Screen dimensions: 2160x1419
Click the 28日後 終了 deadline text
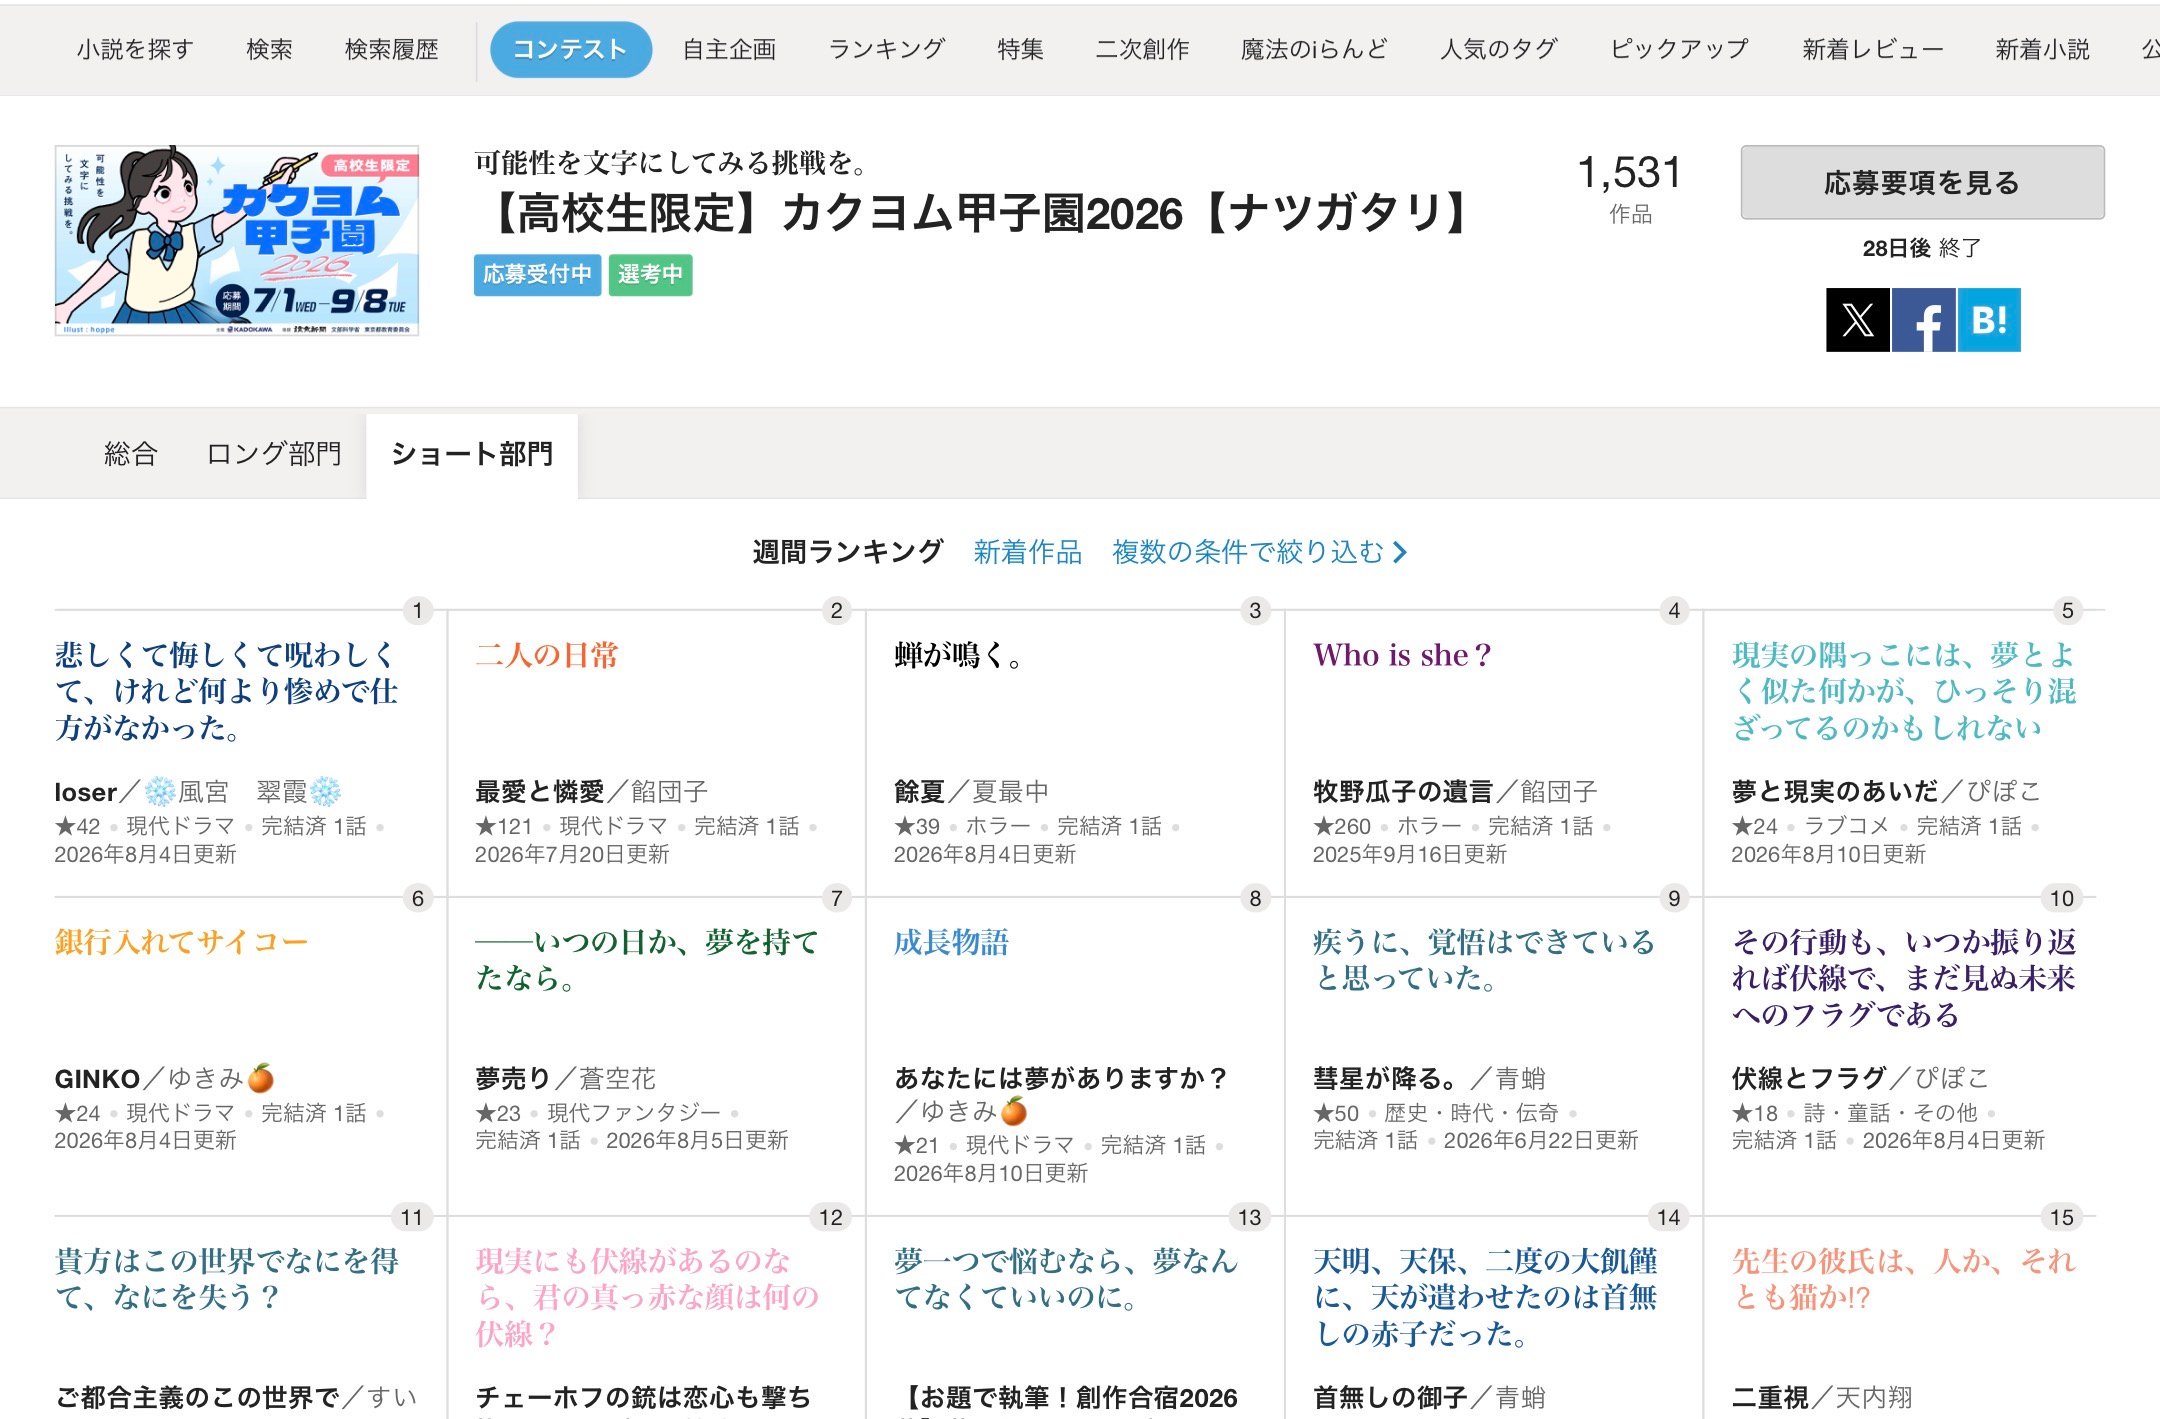[1922, 248]
